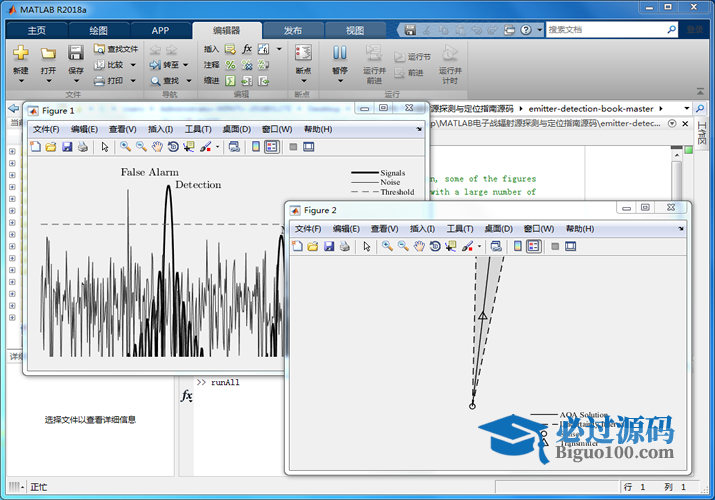Screen dimensions: 715x500
Task: Open the 新建 (New) dropdown in ribbon
Action: [21, 72]
